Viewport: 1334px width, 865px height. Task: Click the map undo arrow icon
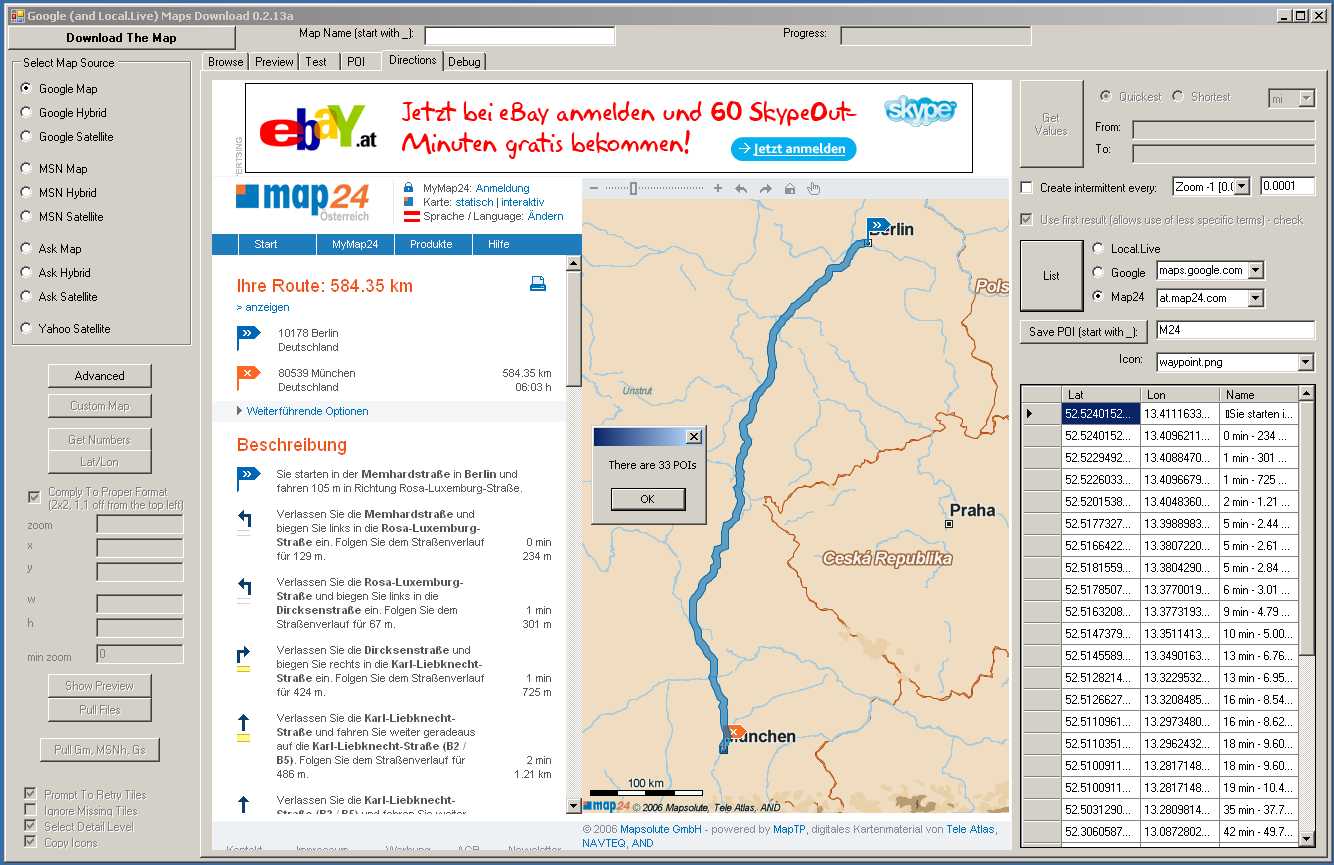(741, 188)
